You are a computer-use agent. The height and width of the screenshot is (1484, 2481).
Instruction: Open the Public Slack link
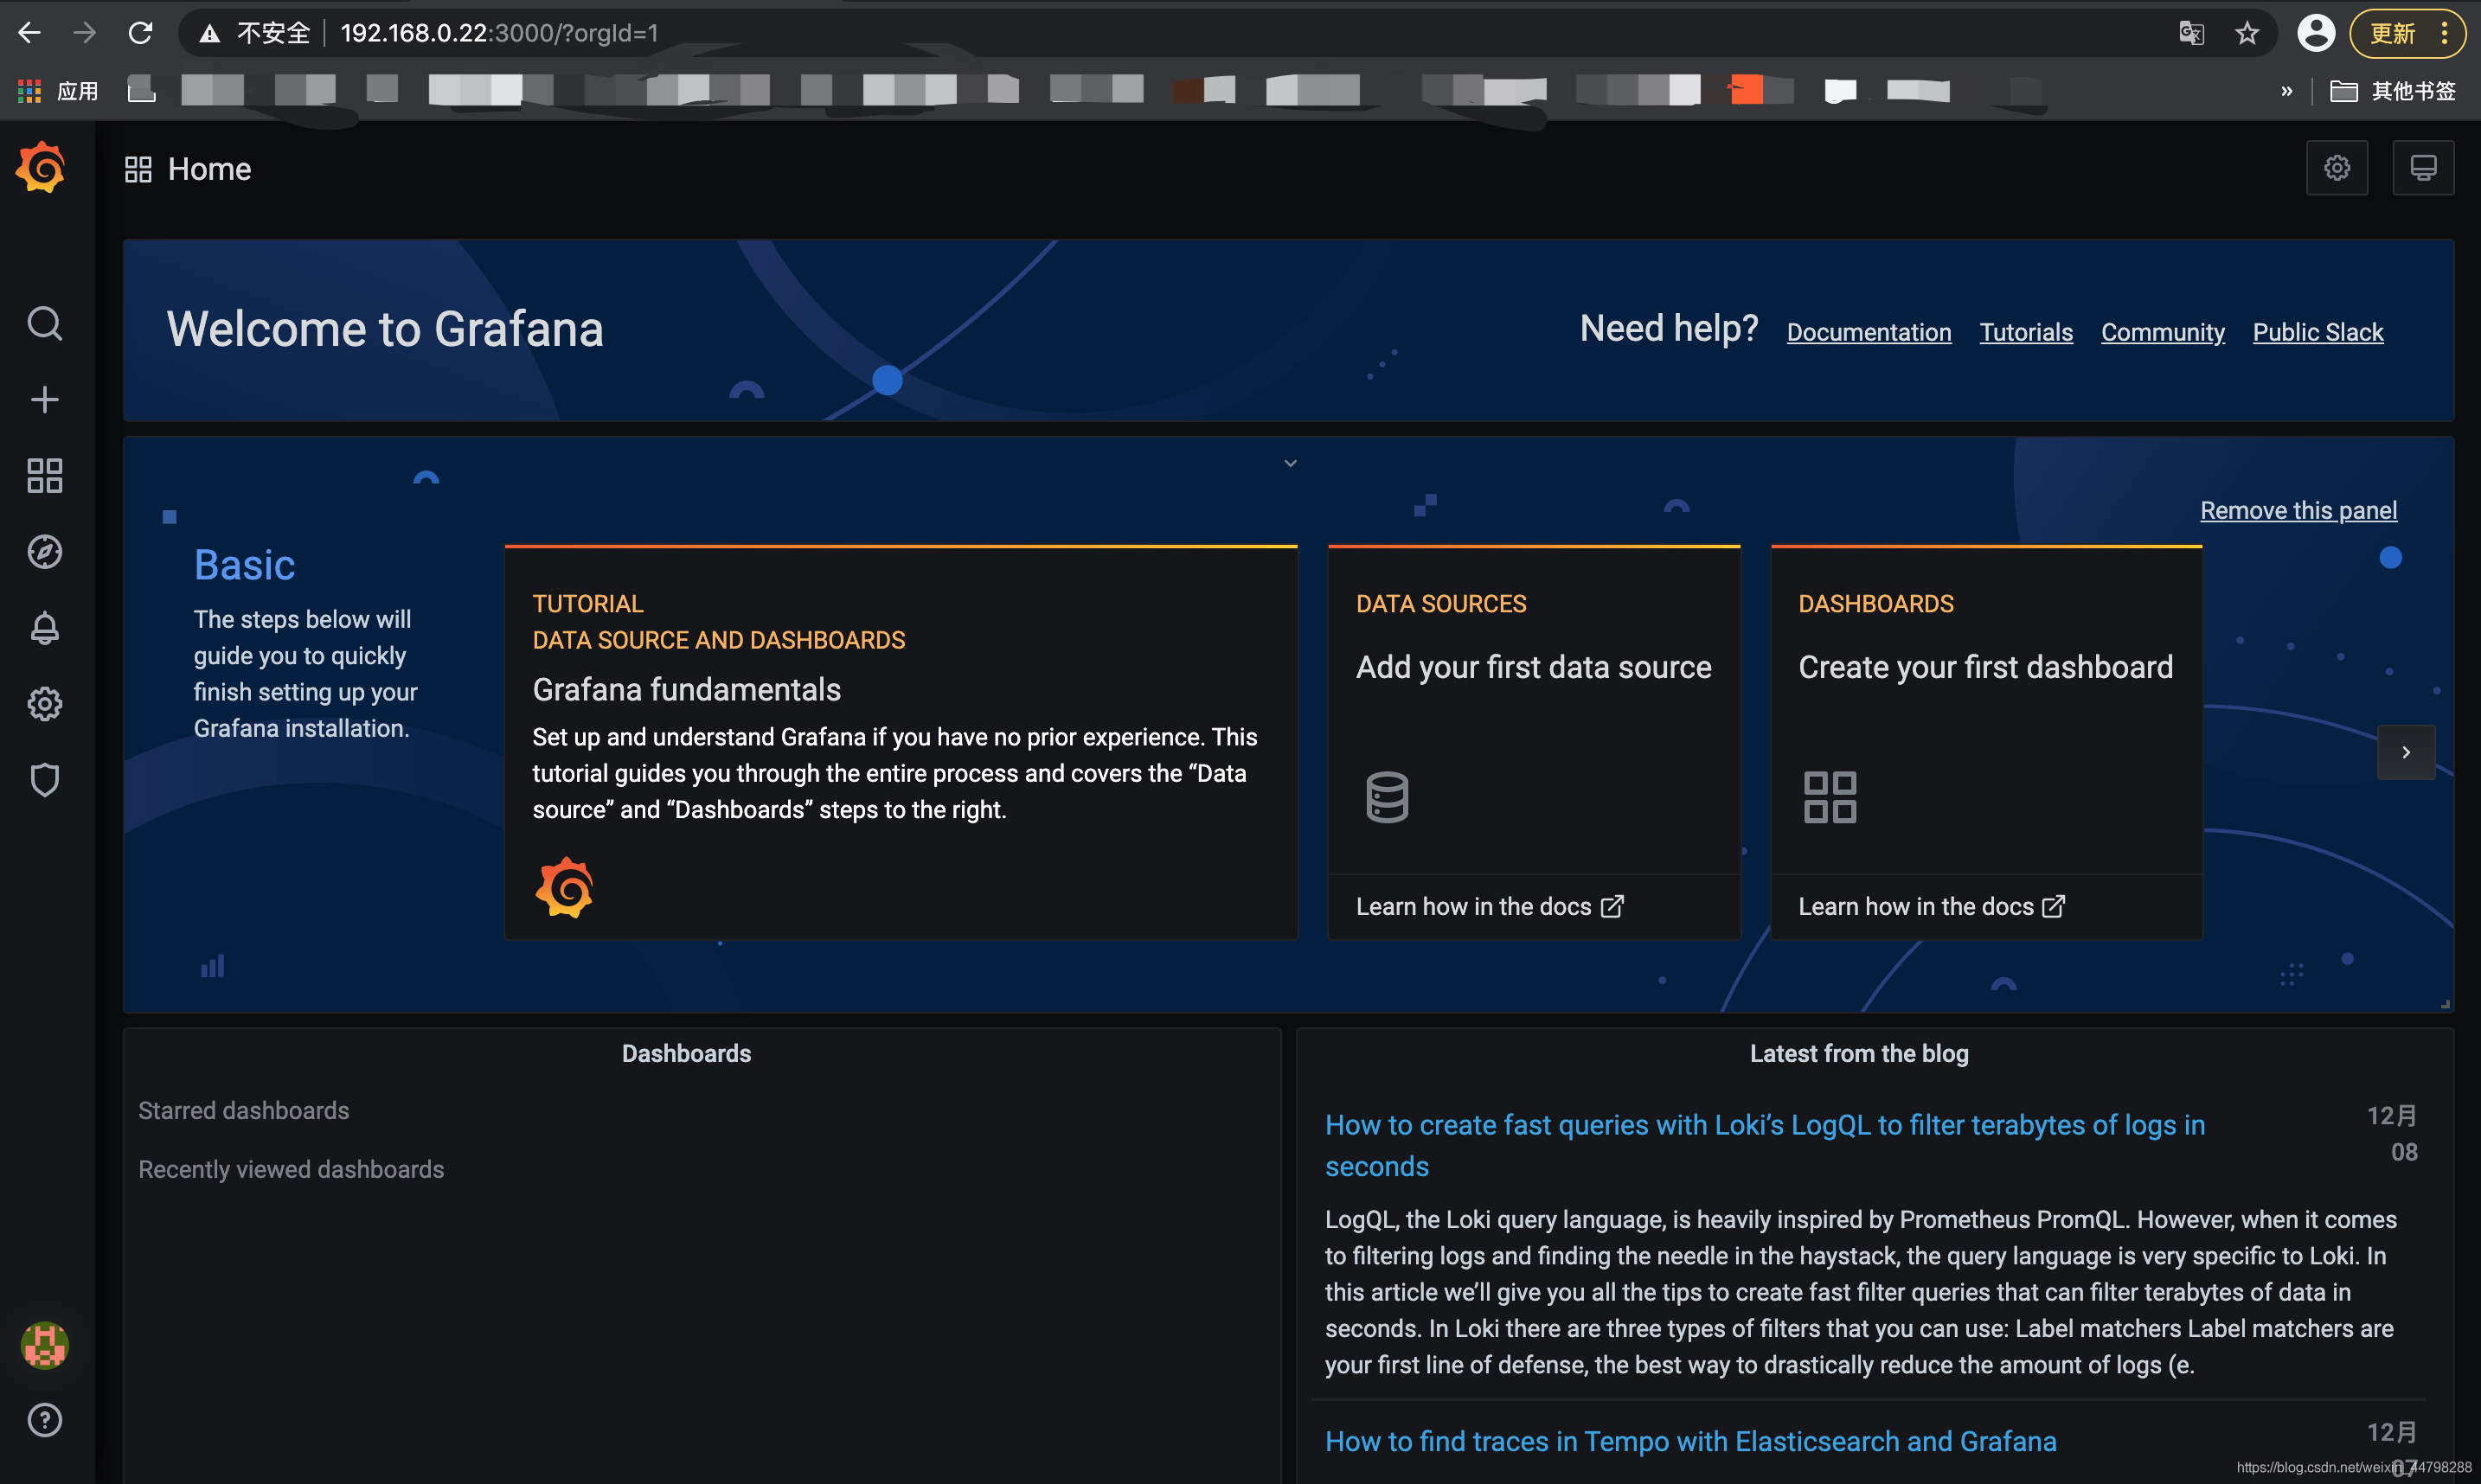click(2318, 332)
